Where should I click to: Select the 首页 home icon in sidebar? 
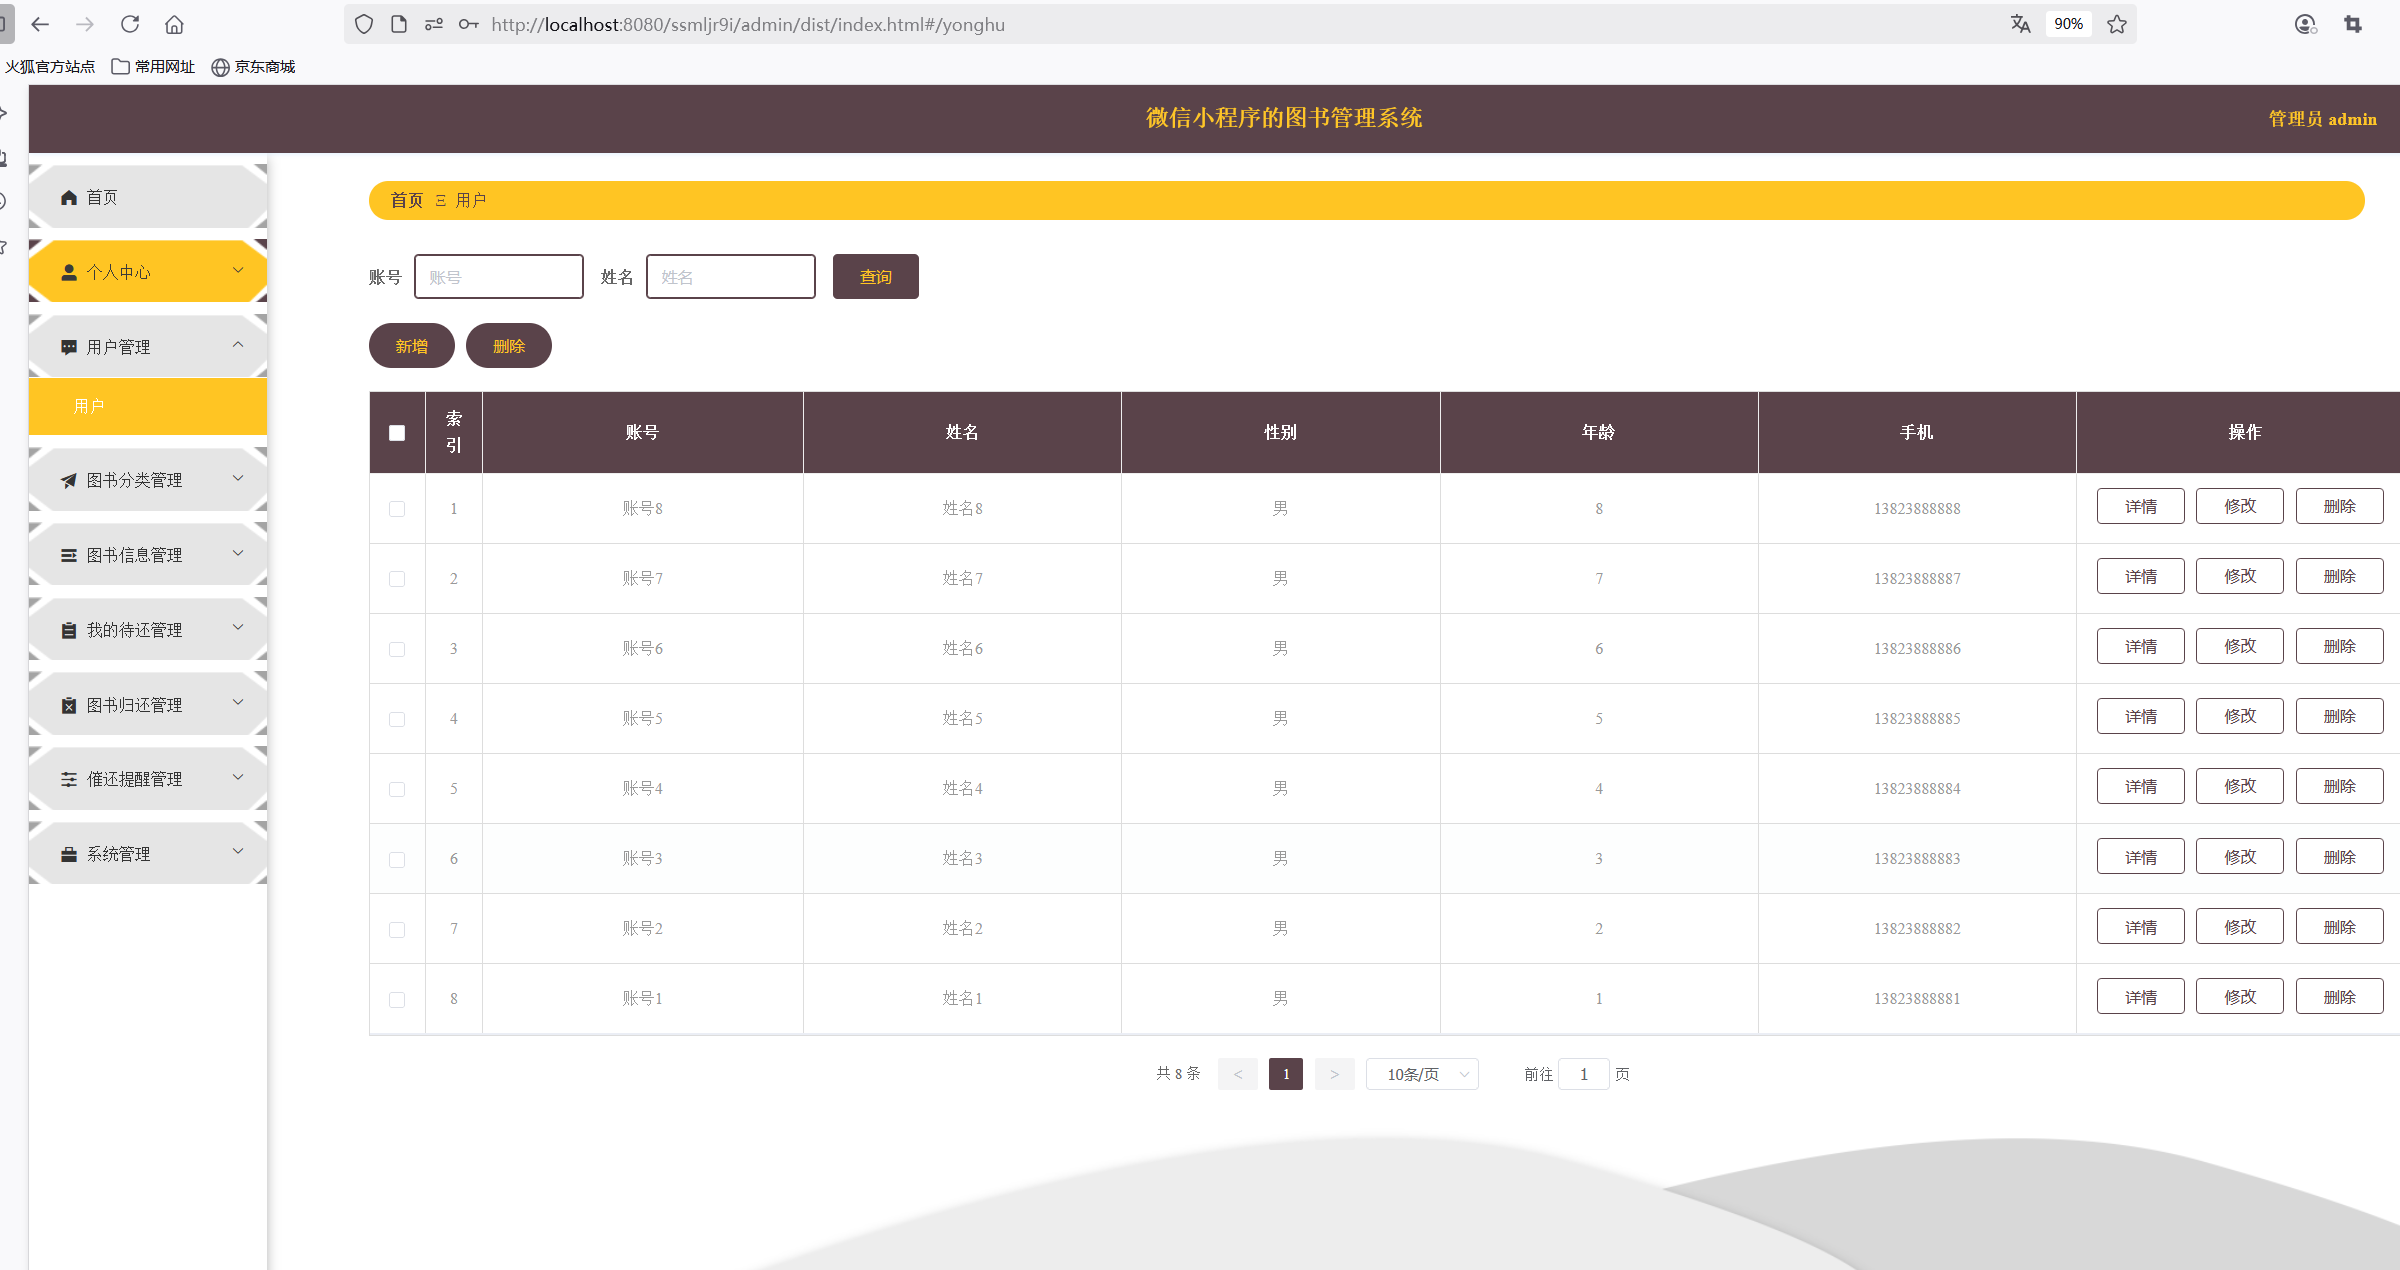(x=68, y=196)
